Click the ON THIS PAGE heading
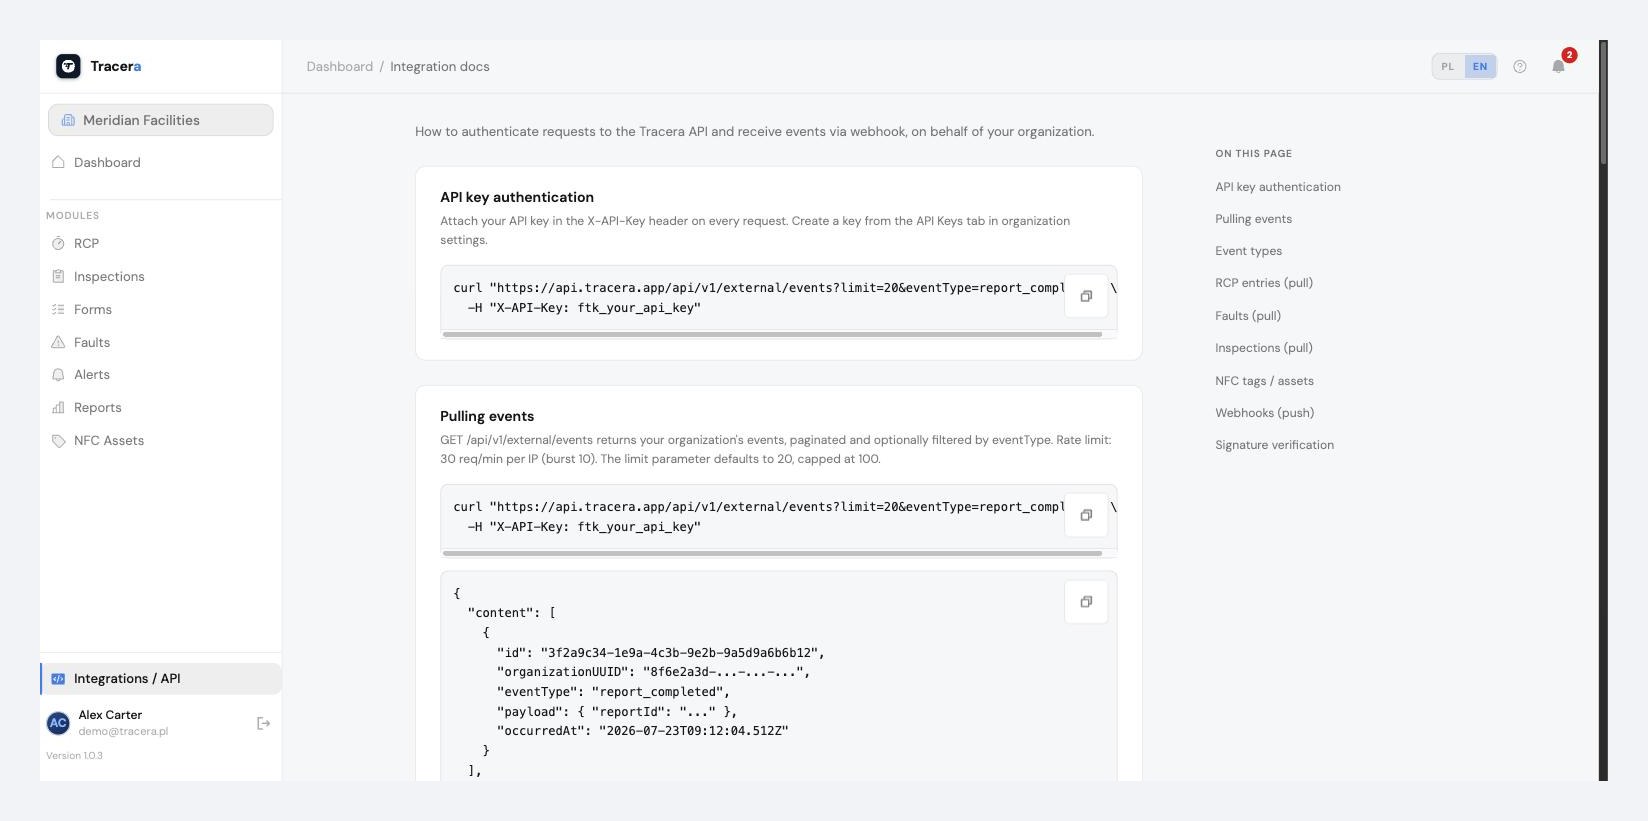Screen dimensions: 1648x821 [1253, 154]
